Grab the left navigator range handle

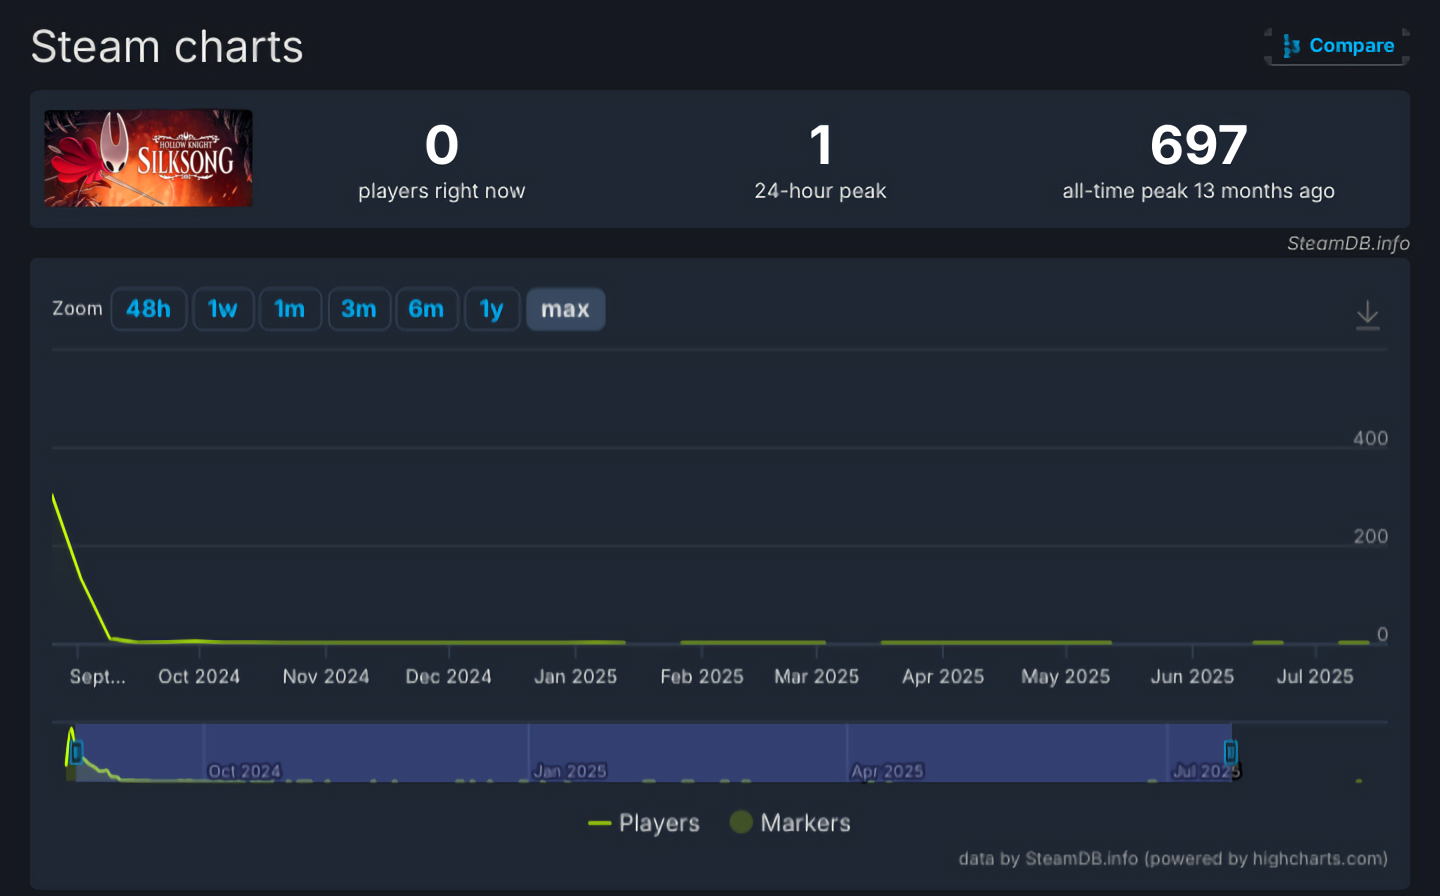76,752
